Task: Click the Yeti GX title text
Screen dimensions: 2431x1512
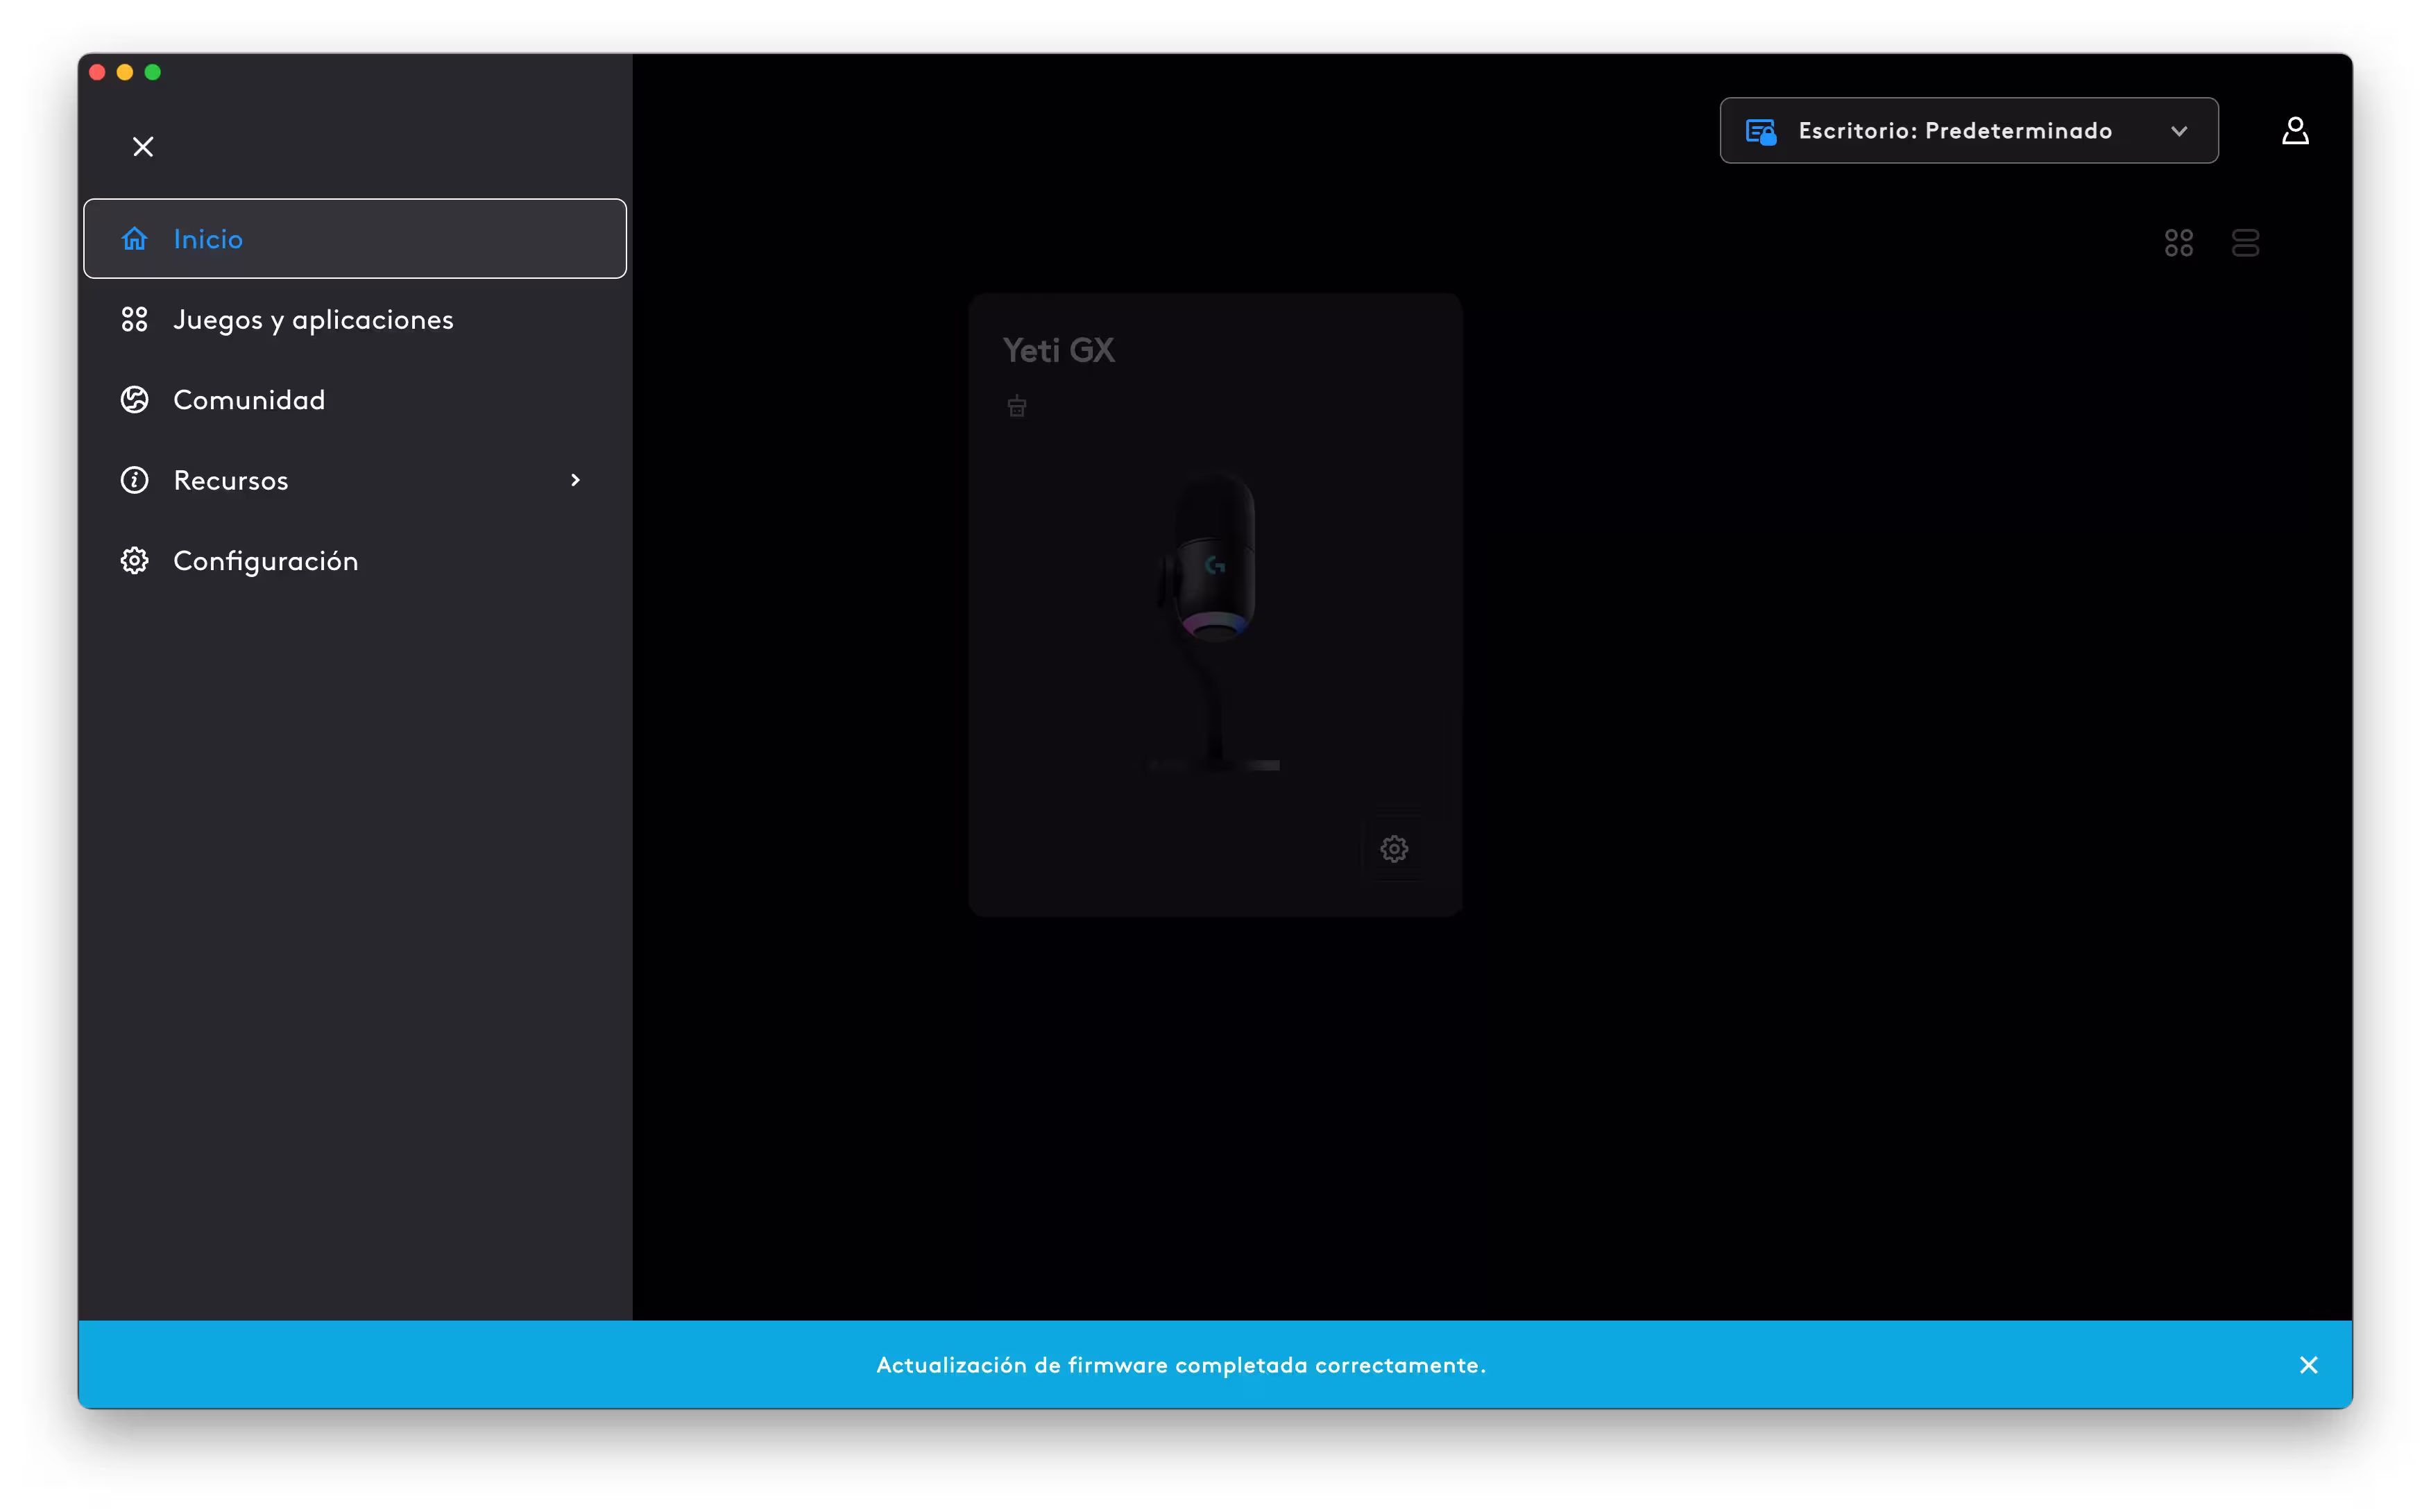Action: [x=1058, y=351]
